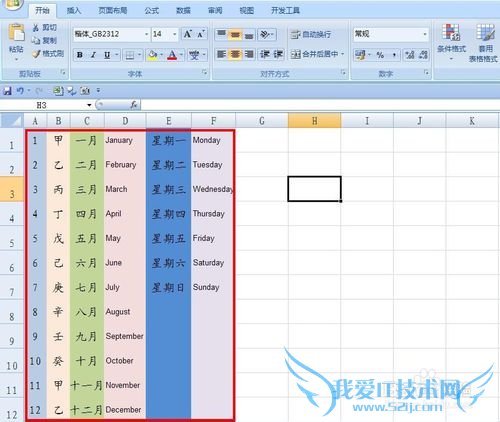Switch to the Home (开始) tab
This screenshot has width=500, height=422.
pyautogui.click(x=42, y=11)
